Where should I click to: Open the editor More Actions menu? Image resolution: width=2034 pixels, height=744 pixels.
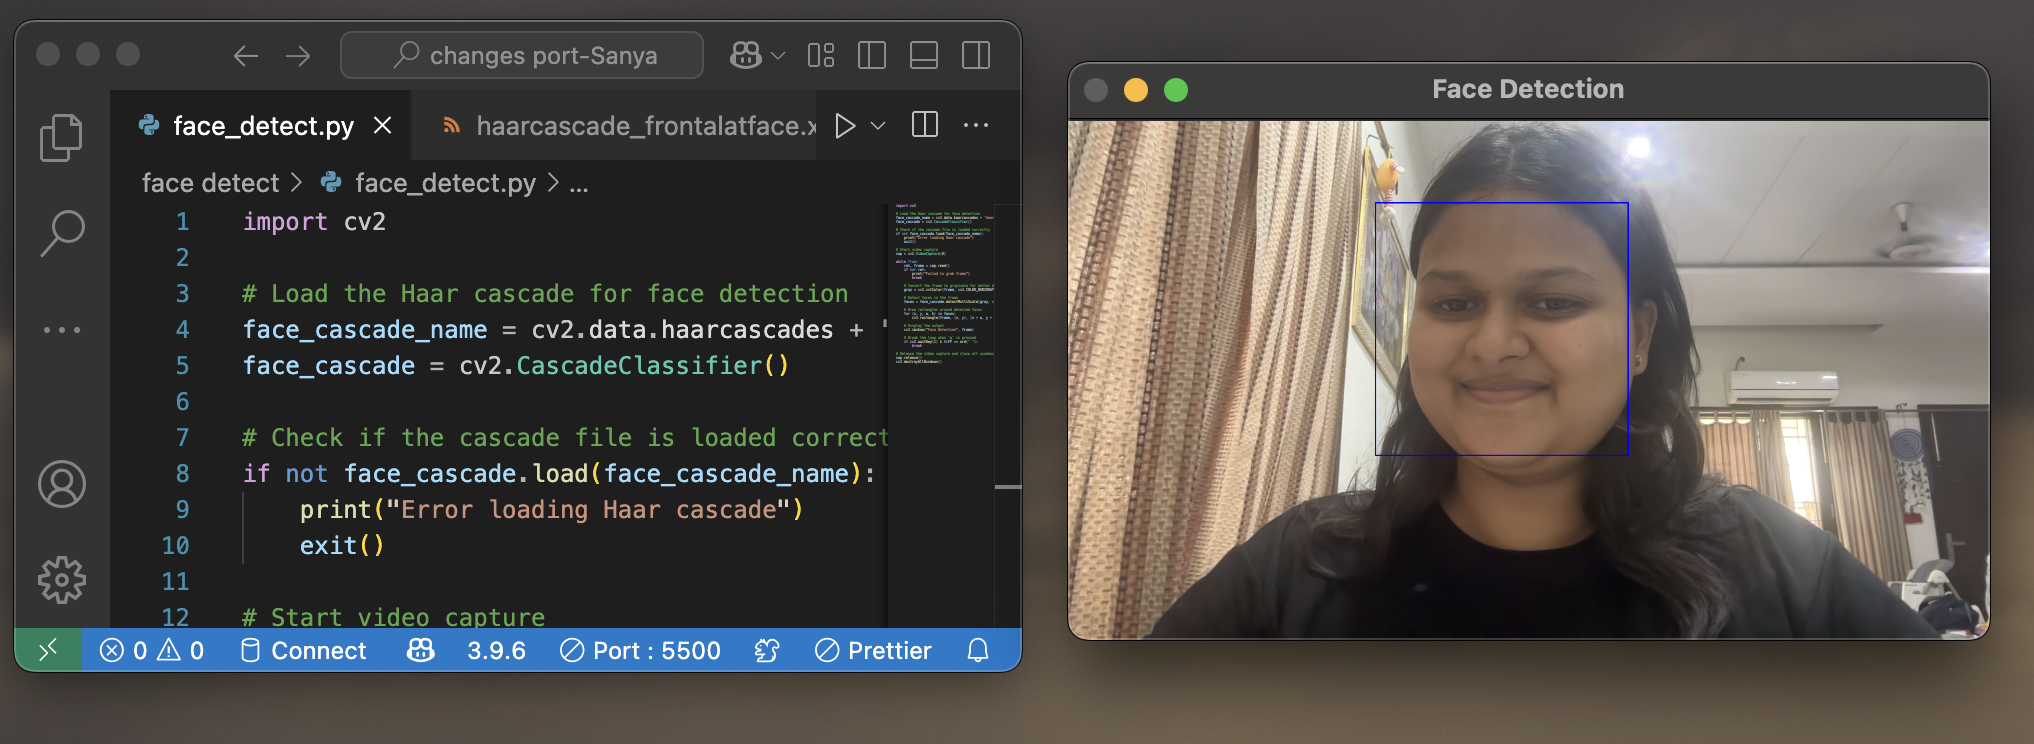click(976, 125)
